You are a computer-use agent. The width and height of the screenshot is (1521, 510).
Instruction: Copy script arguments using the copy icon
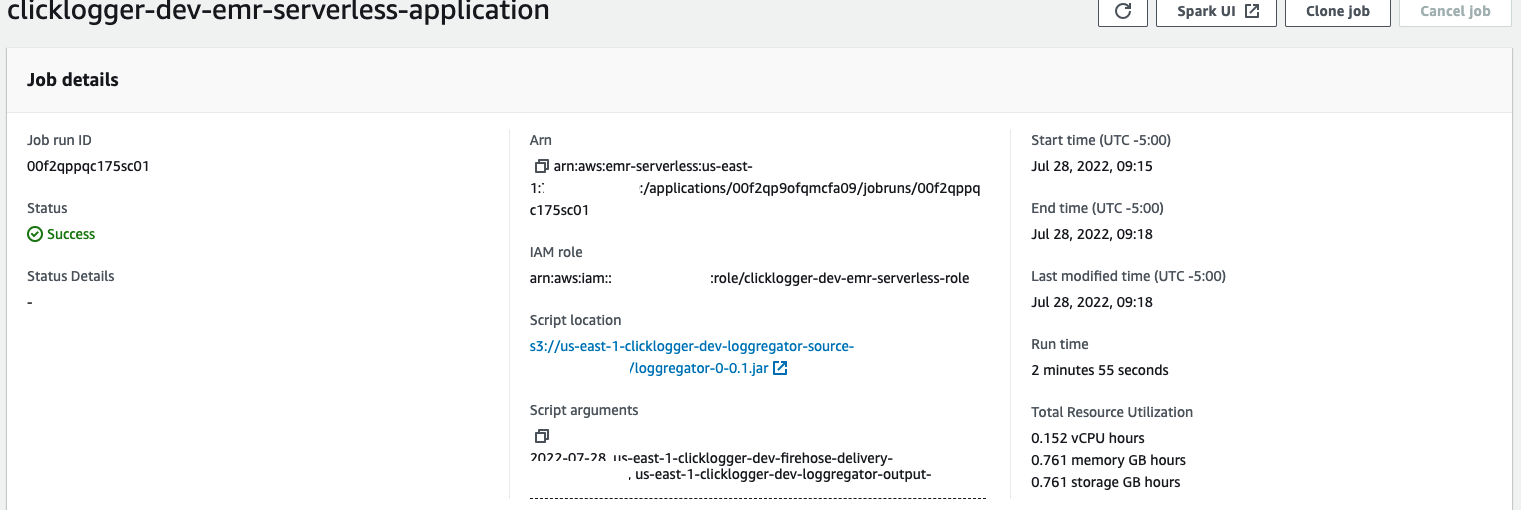tap(541, 436)
